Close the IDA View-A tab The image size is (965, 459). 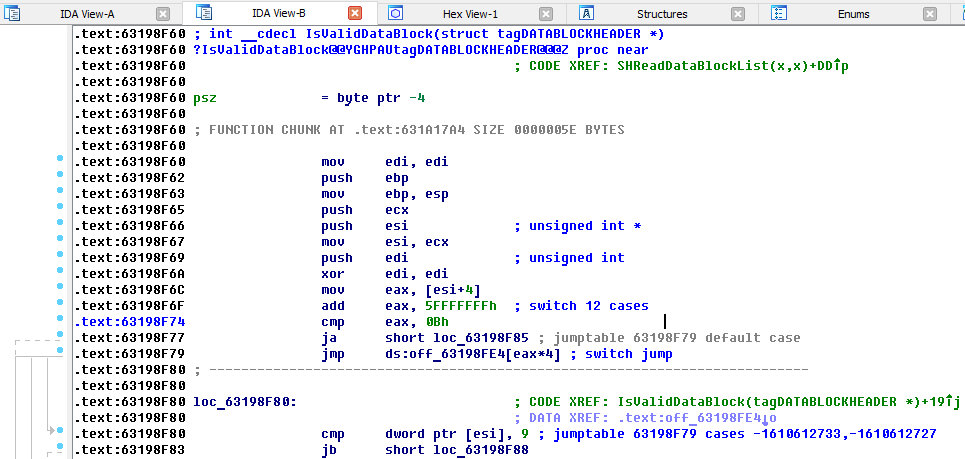(x=162, y=14)
